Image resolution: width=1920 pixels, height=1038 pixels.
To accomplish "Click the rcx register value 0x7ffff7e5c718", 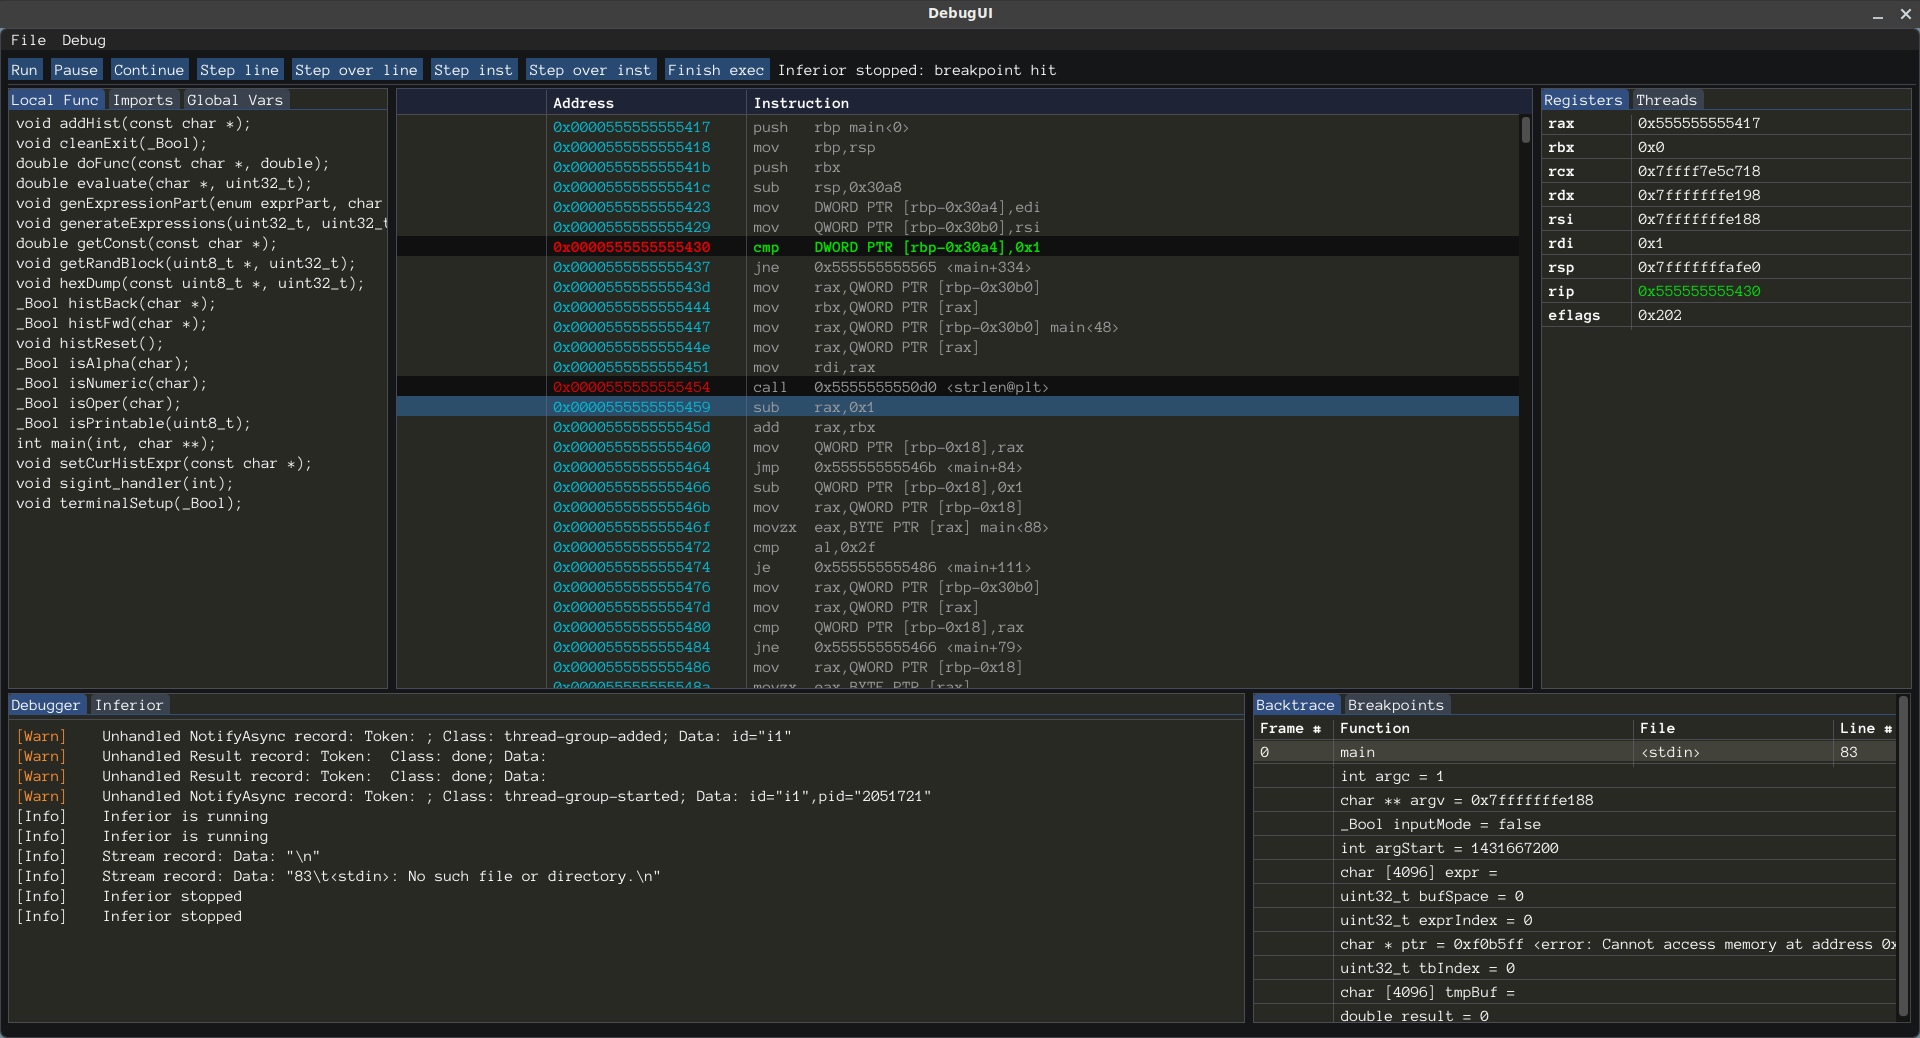I will 1699,171.
